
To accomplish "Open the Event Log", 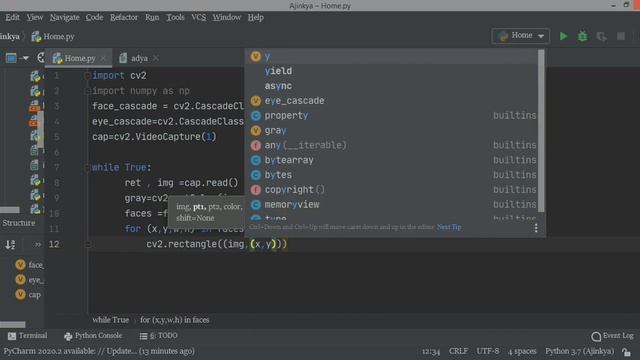I will (x=612, y=336).
